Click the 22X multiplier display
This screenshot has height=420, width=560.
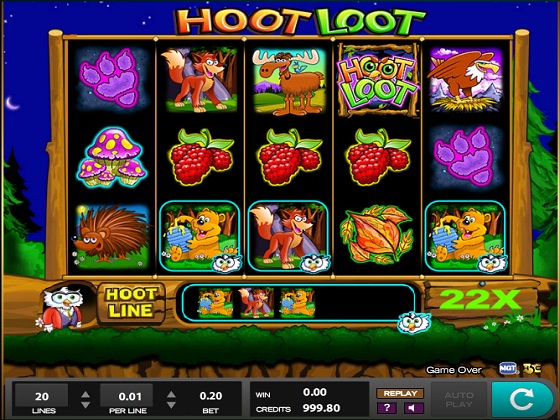[x=480, y=299]
